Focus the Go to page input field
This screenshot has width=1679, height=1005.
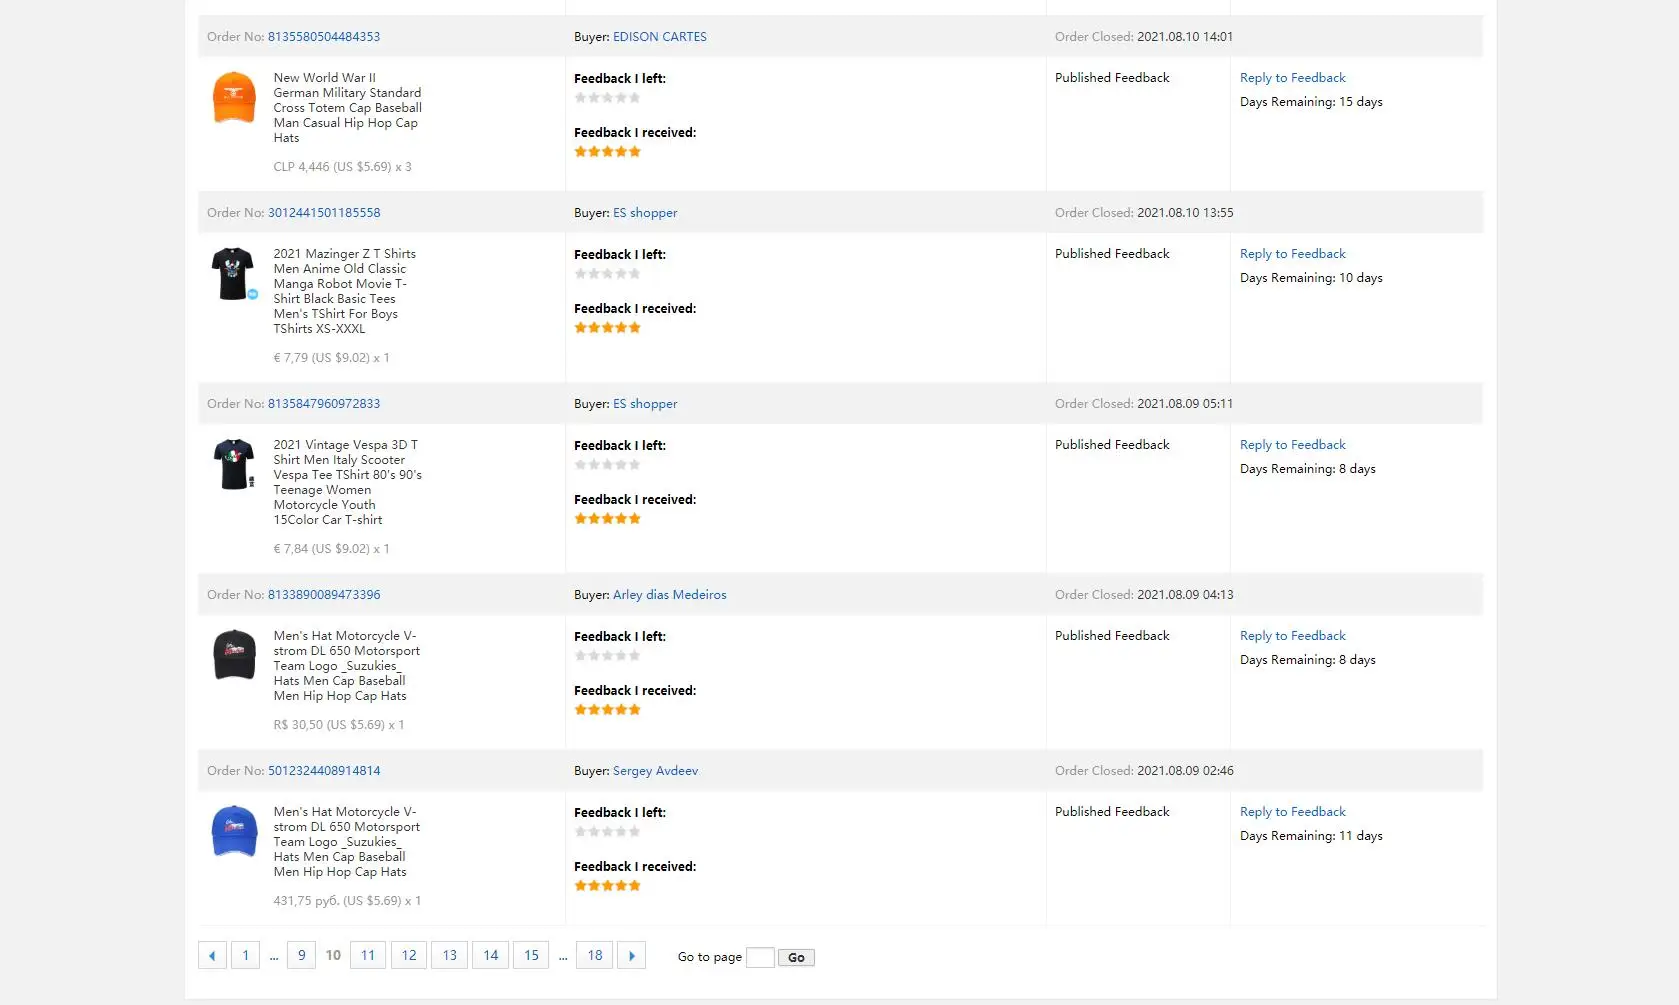coord(760,958)
